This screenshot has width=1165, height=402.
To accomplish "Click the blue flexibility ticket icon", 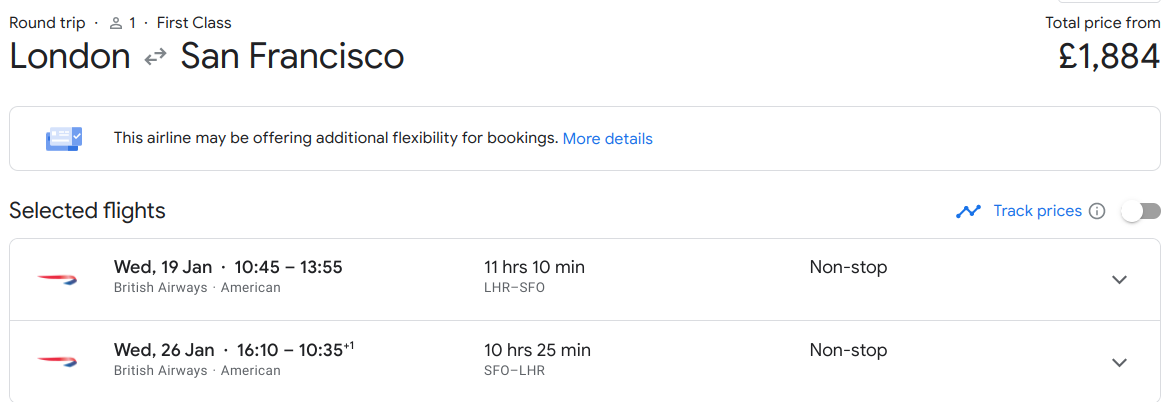I will coord(64,138).
